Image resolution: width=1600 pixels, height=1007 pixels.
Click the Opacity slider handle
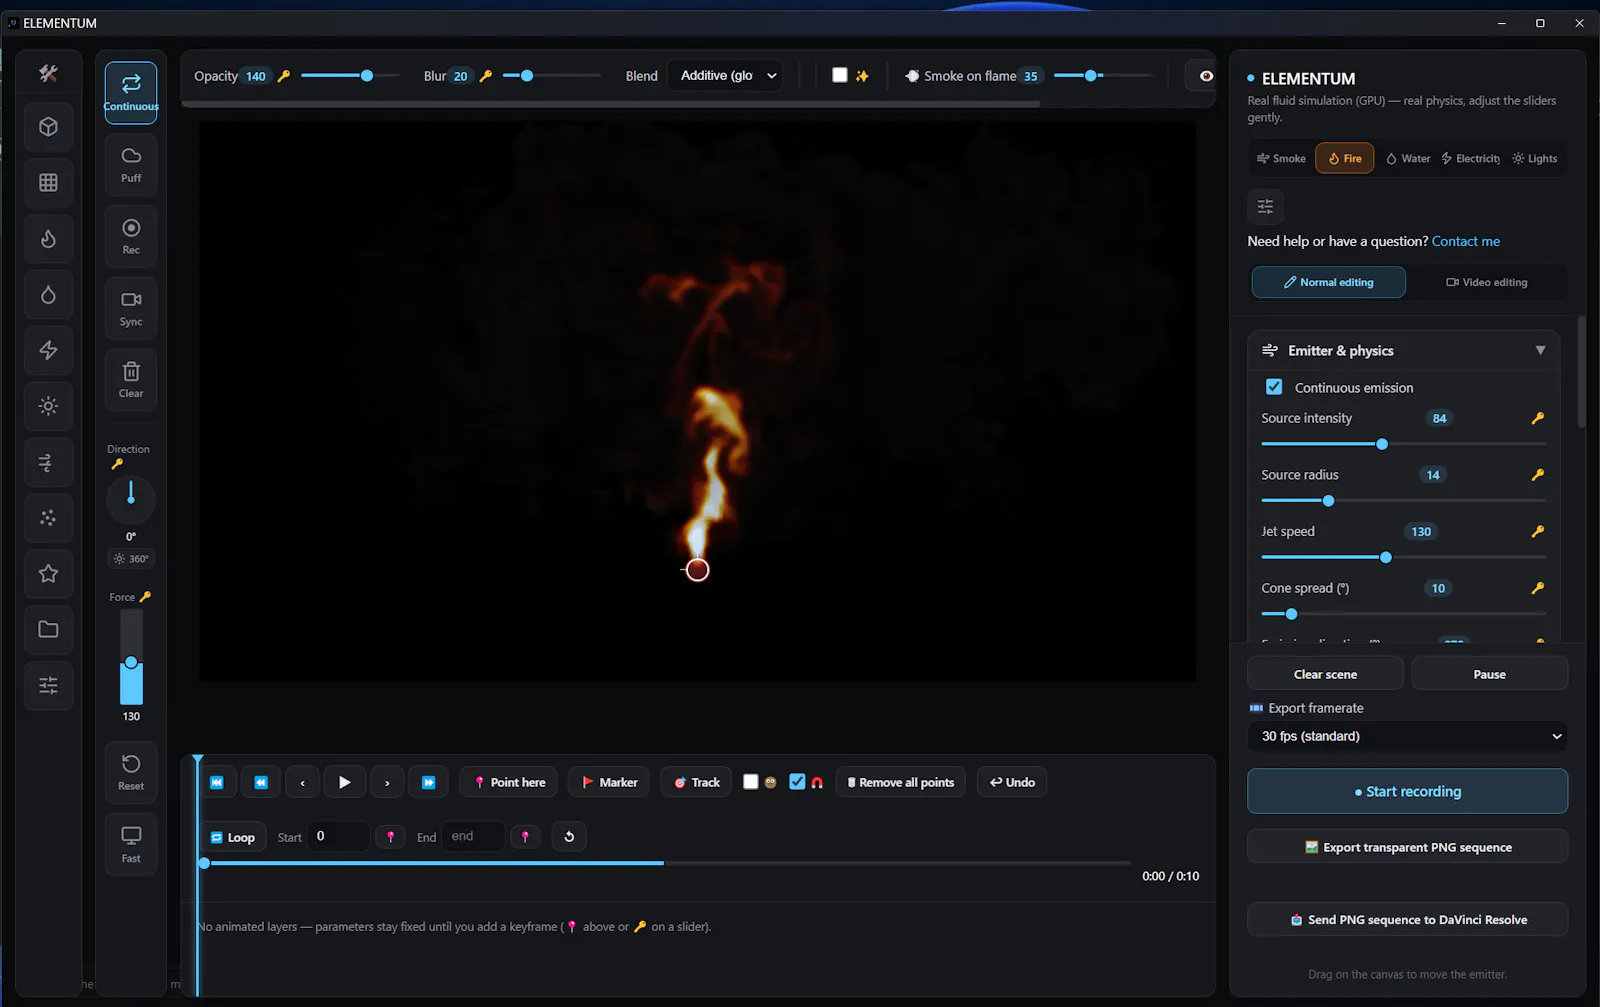coord(367,76)
